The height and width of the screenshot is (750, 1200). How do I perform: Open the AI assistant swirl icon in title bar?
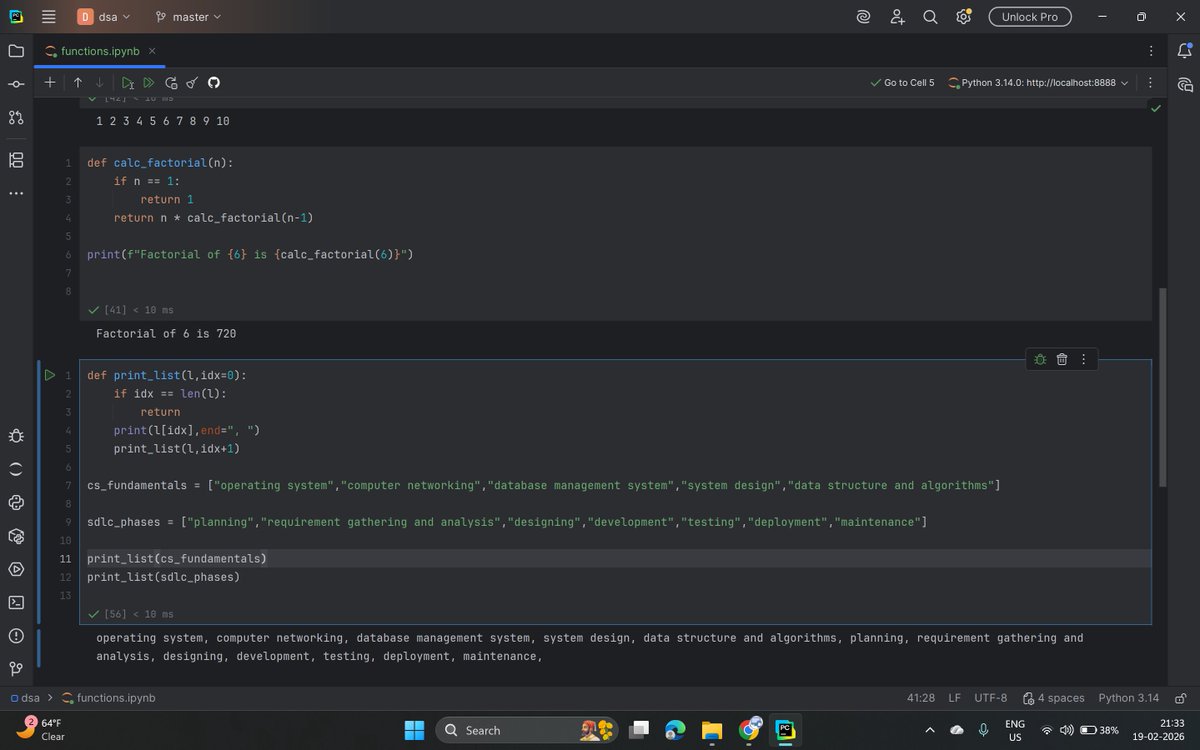pyautogui.click(x=864, y=17)
